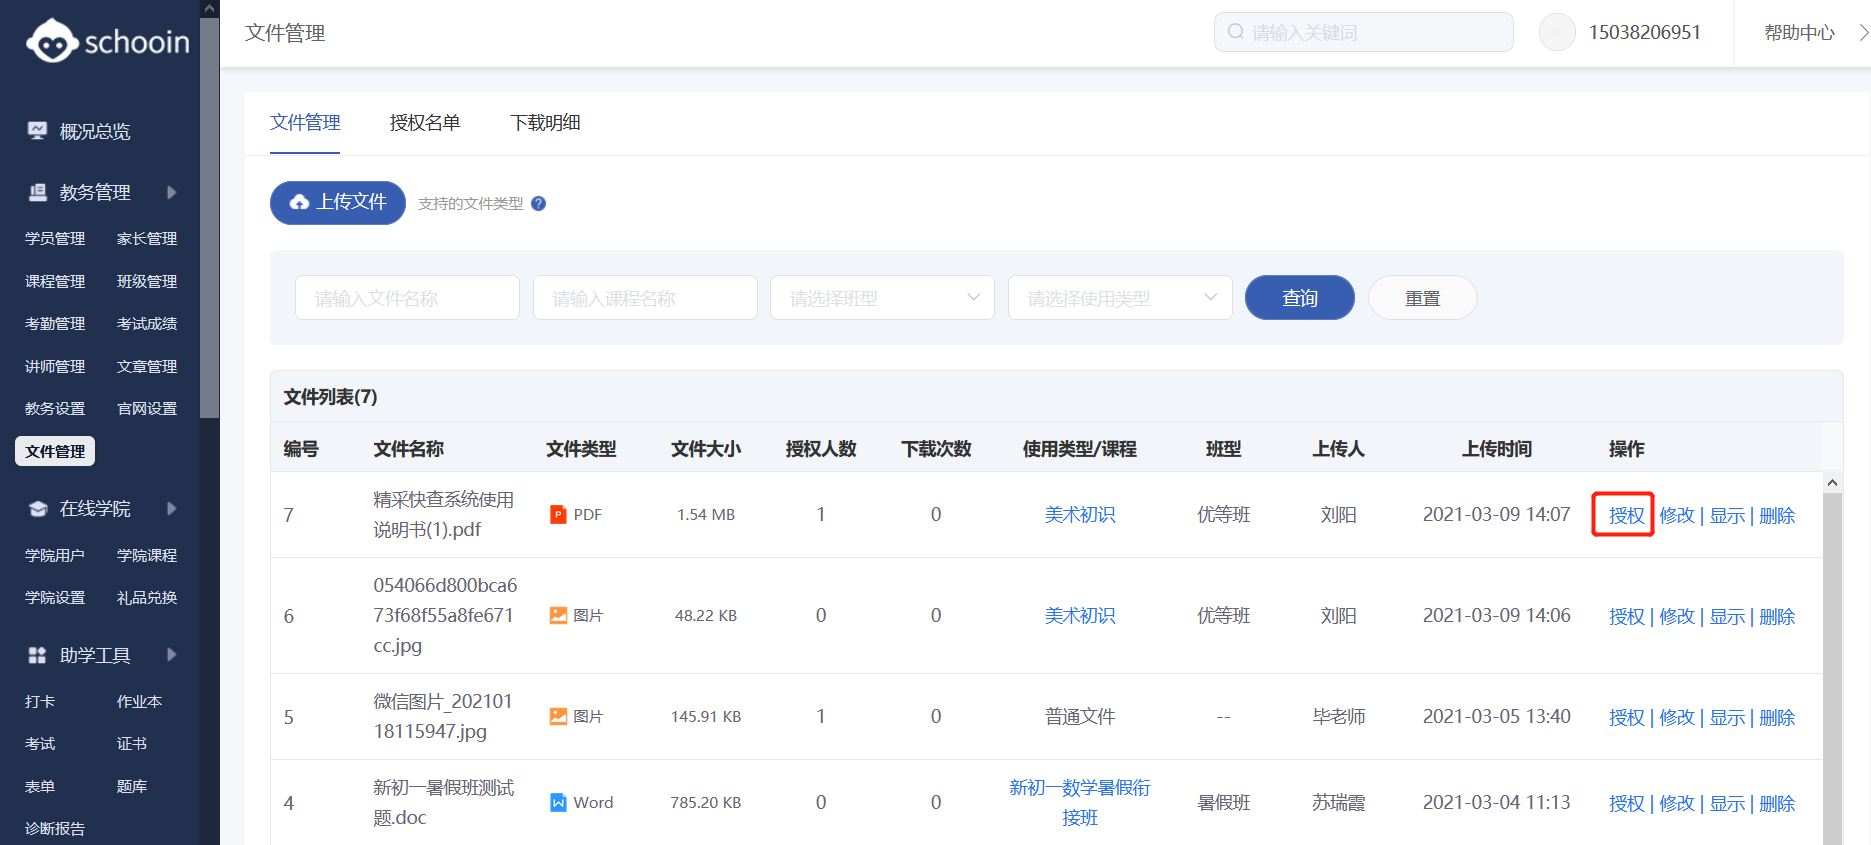Focus the 请输入文件名称 input field
This screenshot has width=1871, height=845.
coord(407,298)
